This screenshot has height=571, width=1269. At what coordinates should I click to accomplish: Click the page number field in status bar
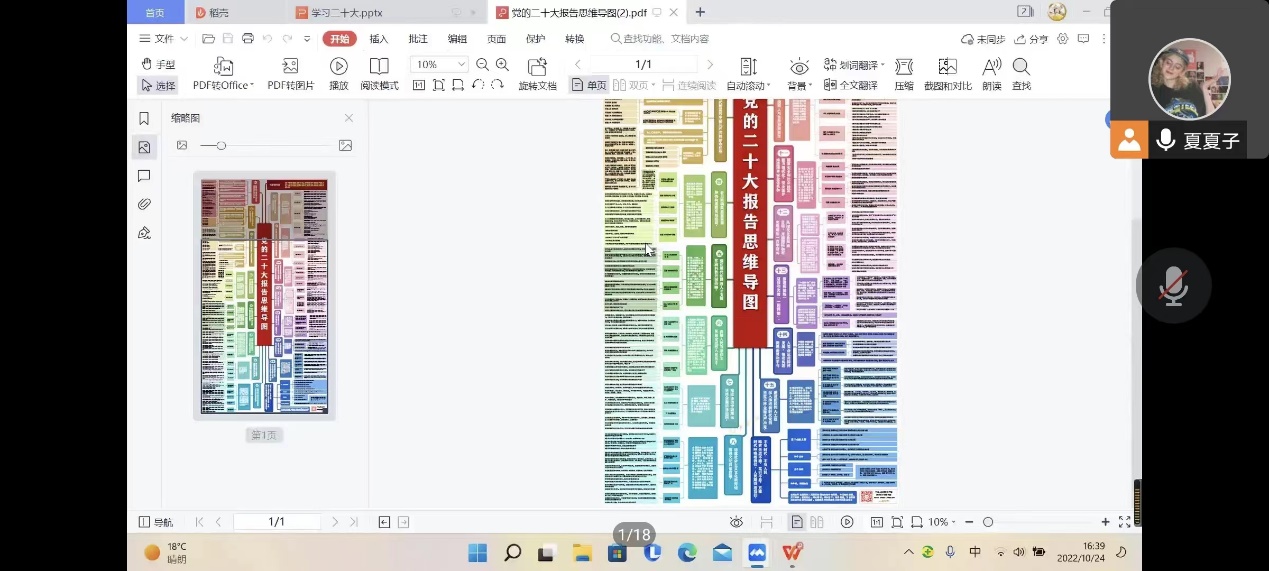coord(277,522)
